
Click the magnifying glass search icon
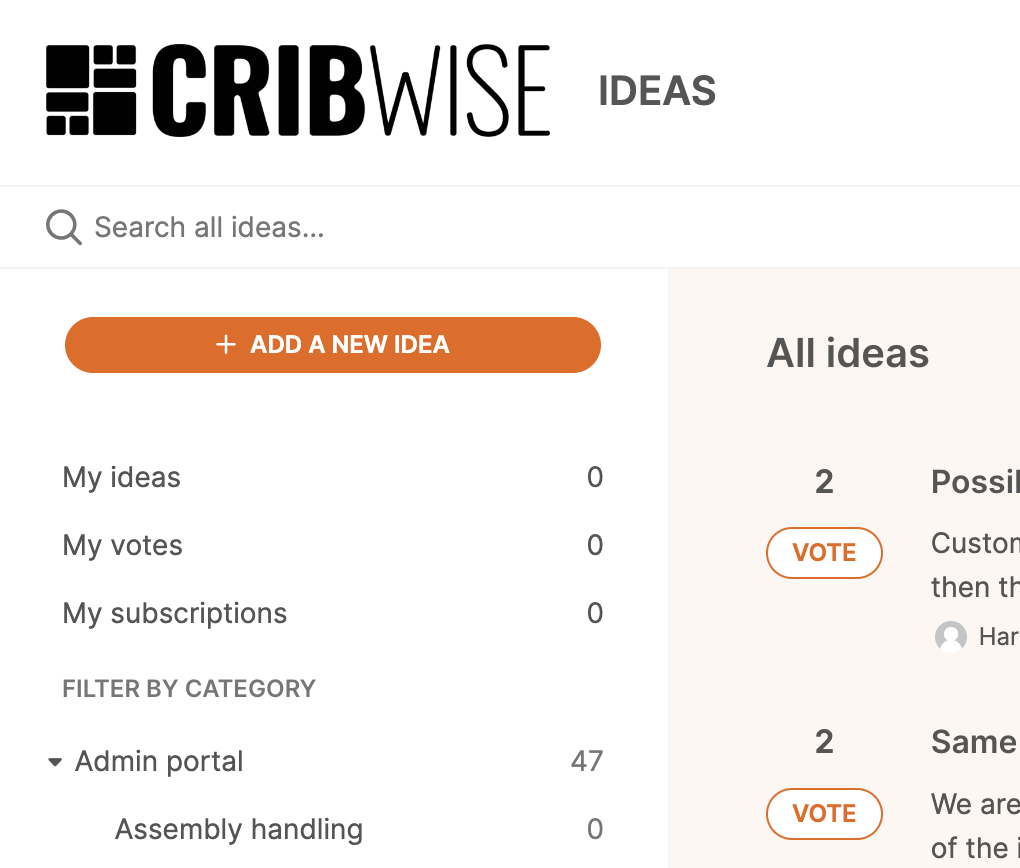click(63, 227)
